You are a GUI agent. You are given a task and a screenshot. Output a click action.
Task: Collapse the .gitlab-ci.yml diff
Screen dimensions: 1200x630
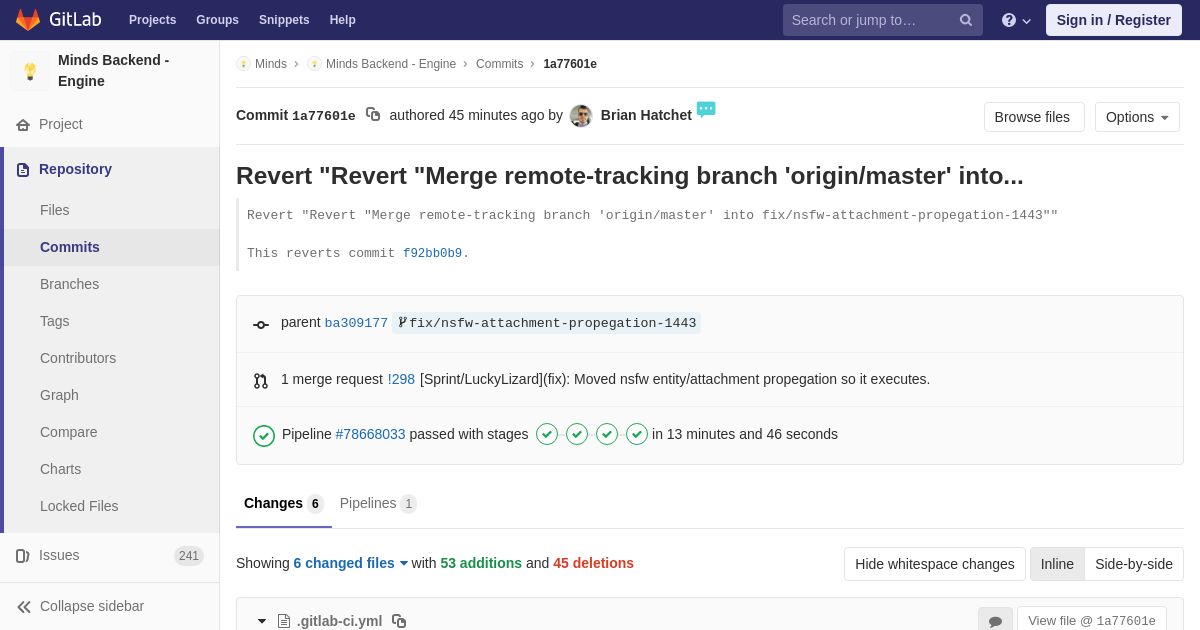[262, 621]
